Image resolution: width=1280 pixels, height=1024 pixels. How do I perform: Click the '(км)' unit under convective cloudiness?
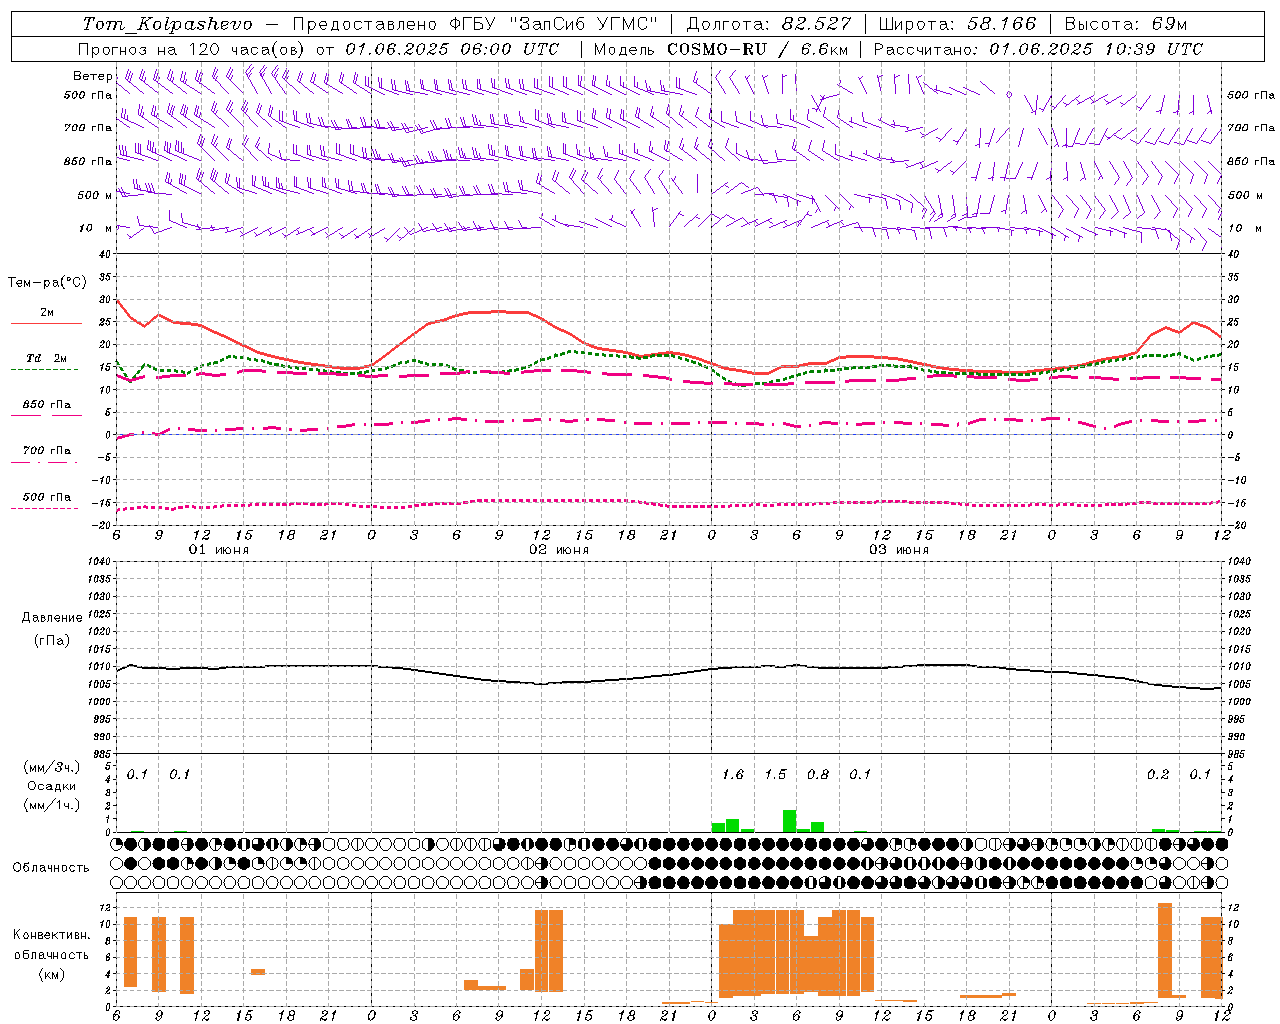coord(51,974)
